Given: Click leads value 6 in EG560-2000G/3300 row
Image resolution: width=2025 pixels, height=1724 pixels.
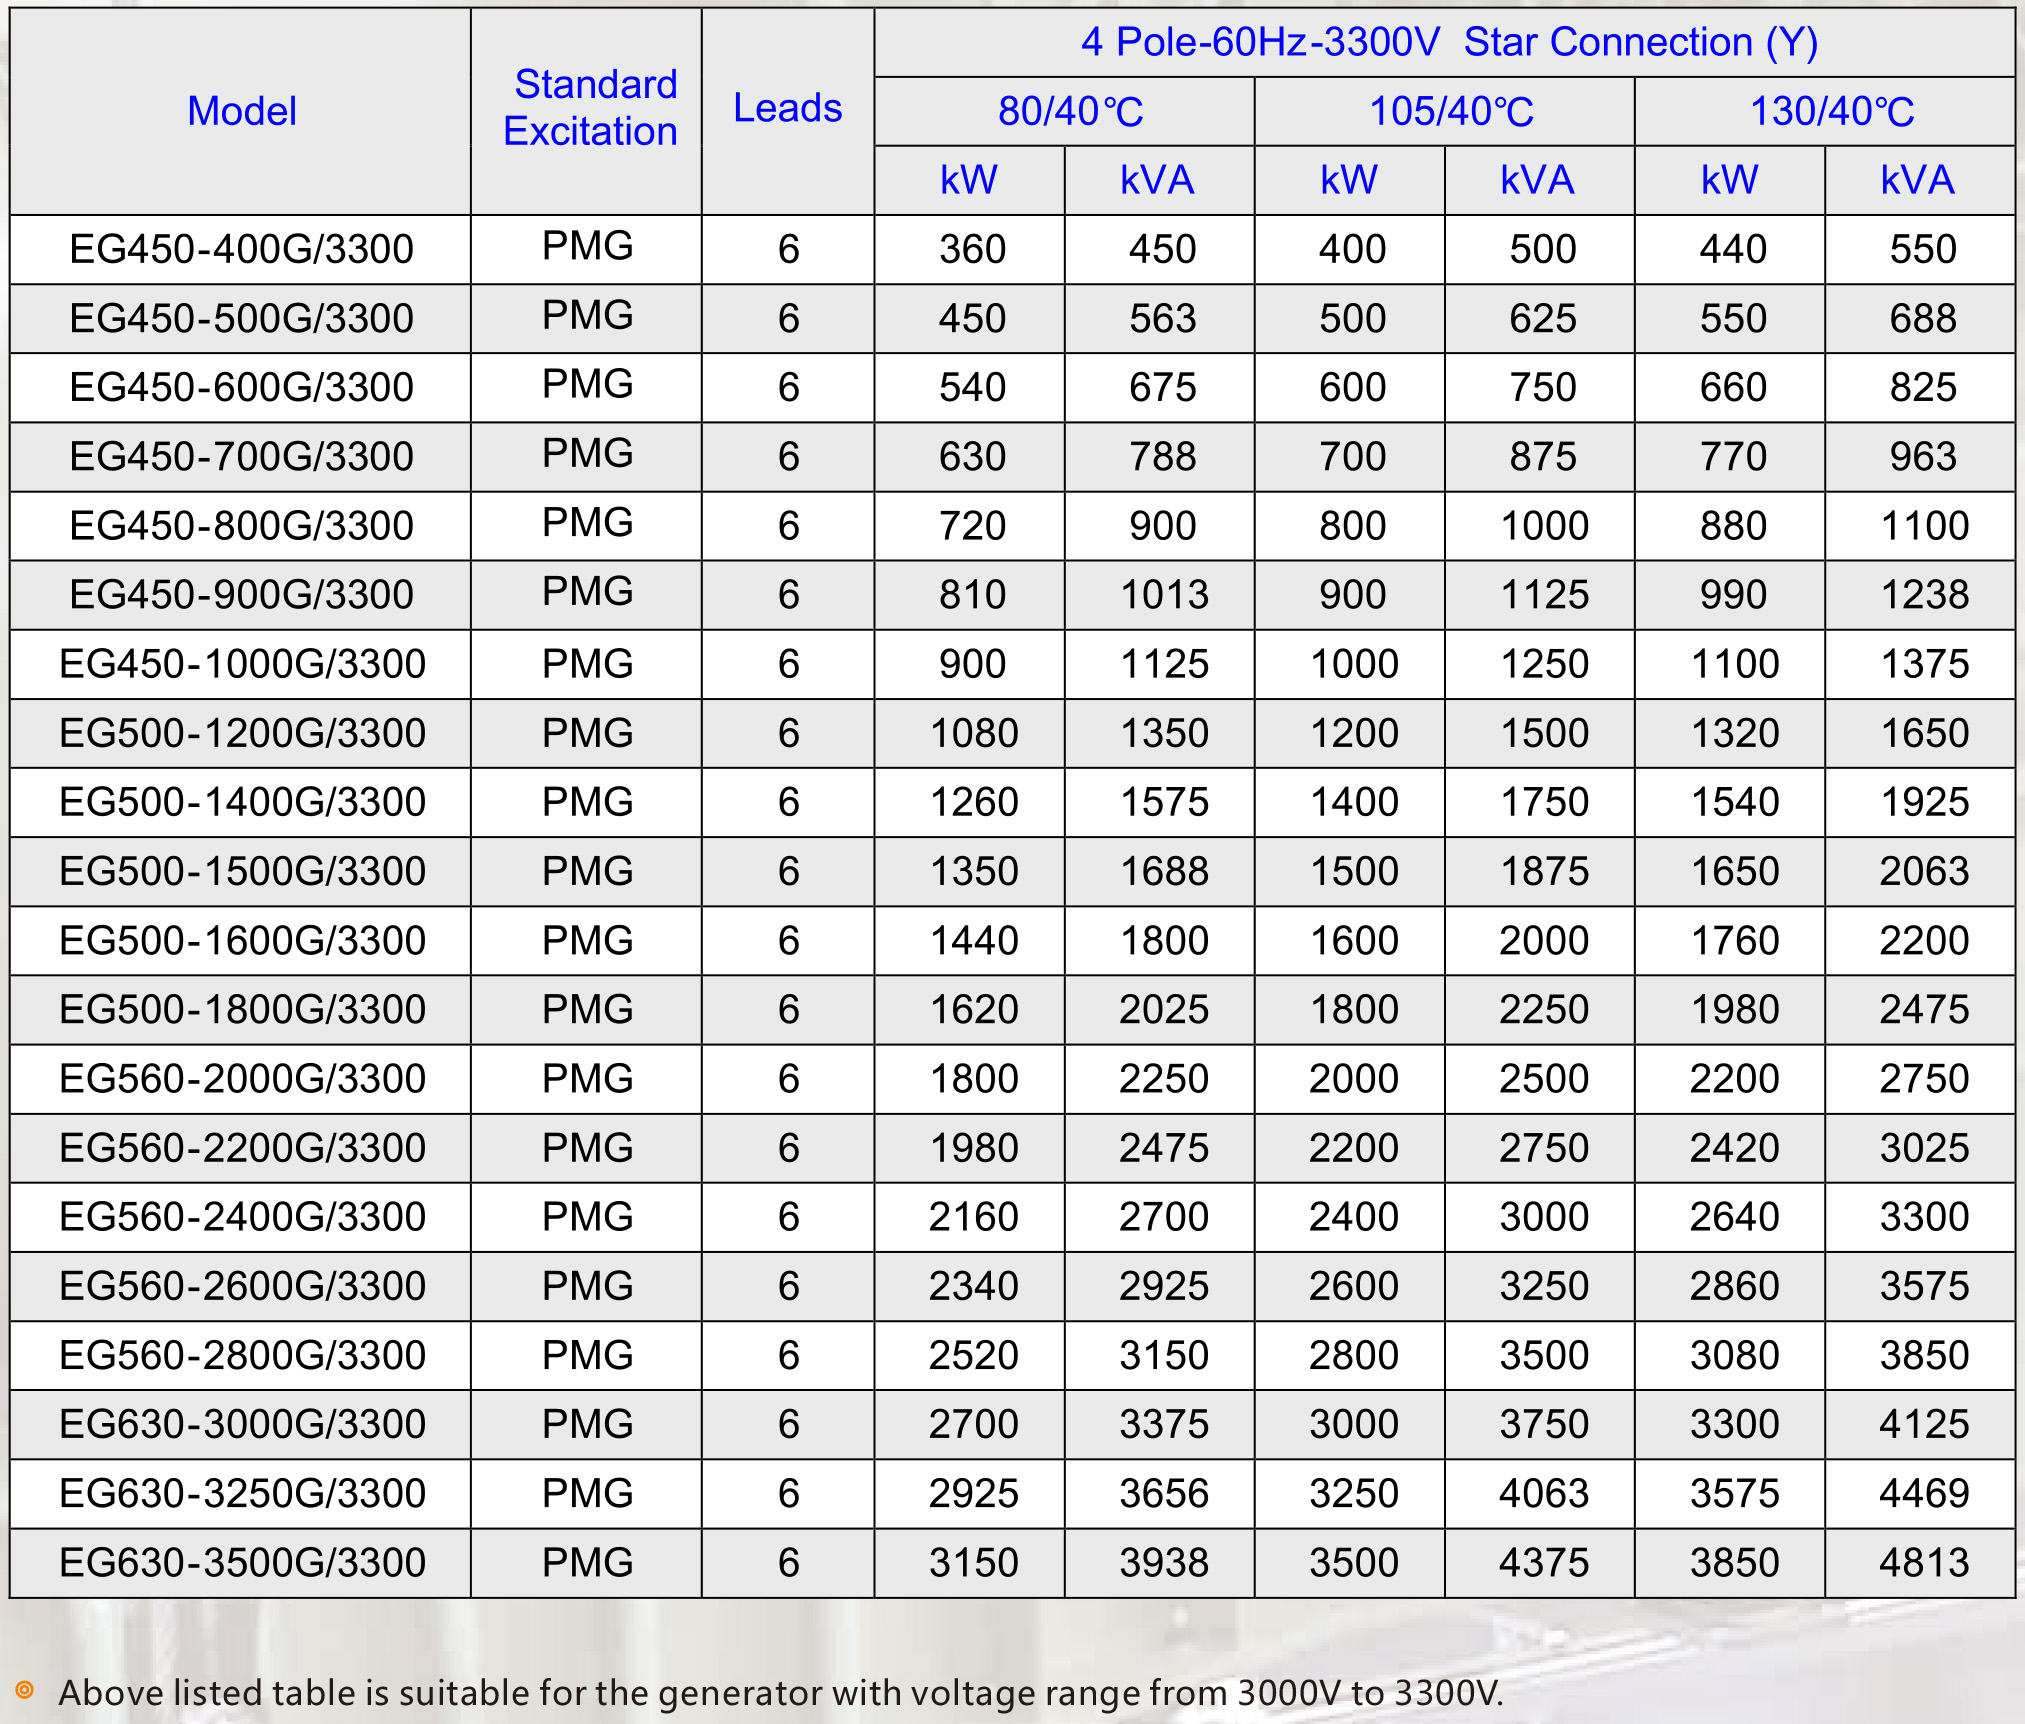Looking at the screenshot, I should 789,1078.
